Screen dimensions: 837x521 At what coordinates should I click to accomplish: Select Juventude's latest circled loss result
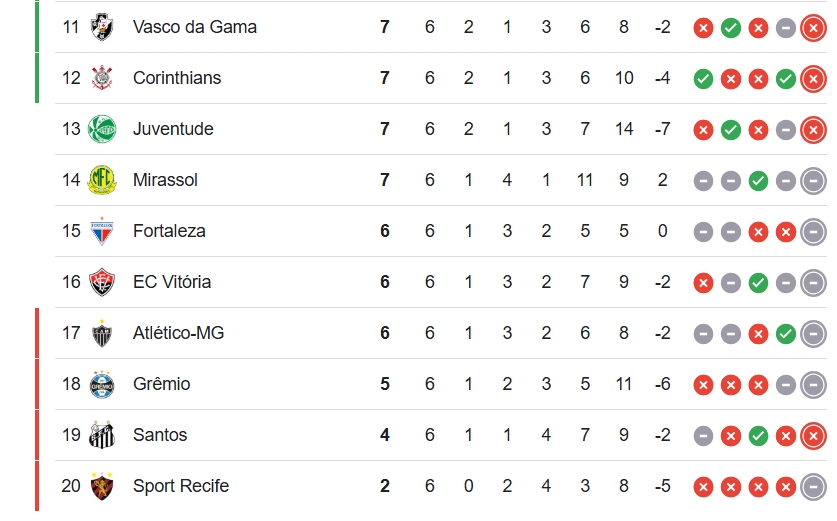(813, 130)
